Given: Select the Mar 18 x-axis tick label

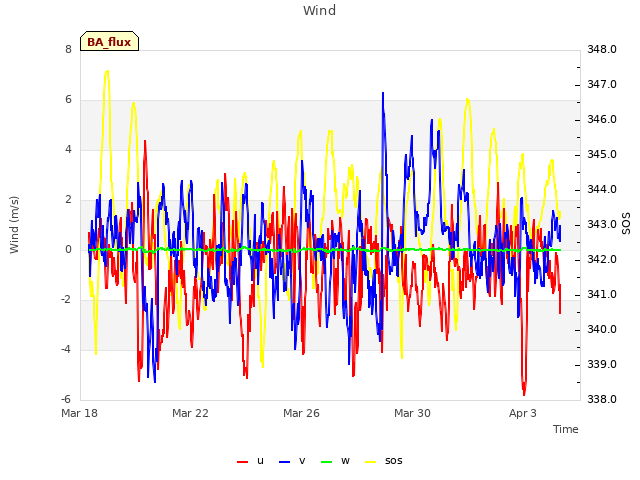Looking at the screenshot, I should (80, 413).
